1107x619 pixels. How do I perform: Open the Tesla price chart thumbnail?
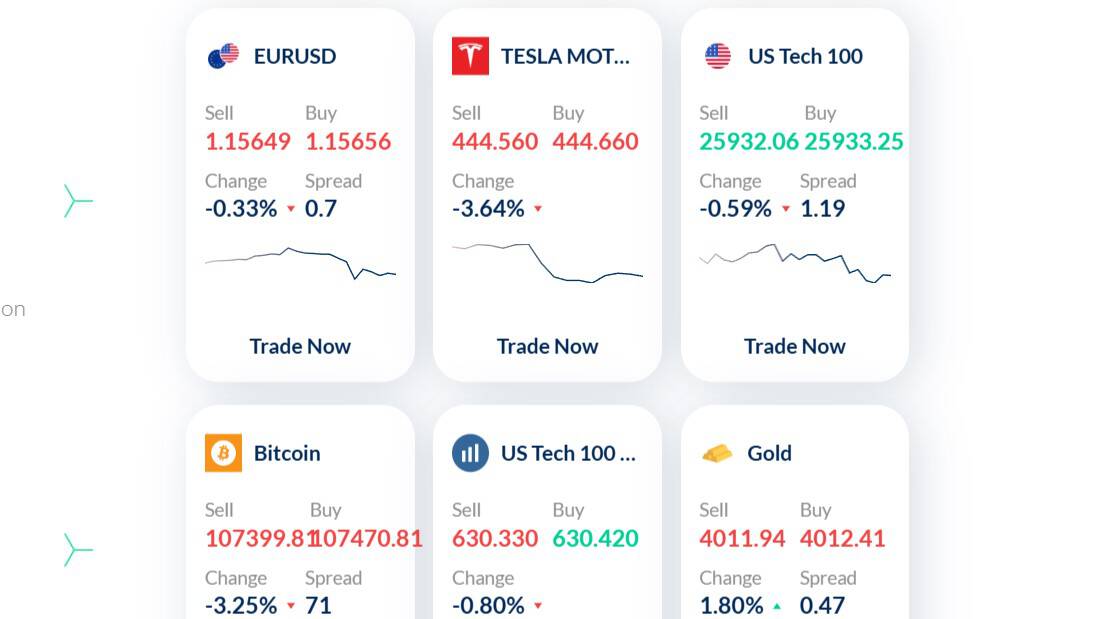coord(547,262)
